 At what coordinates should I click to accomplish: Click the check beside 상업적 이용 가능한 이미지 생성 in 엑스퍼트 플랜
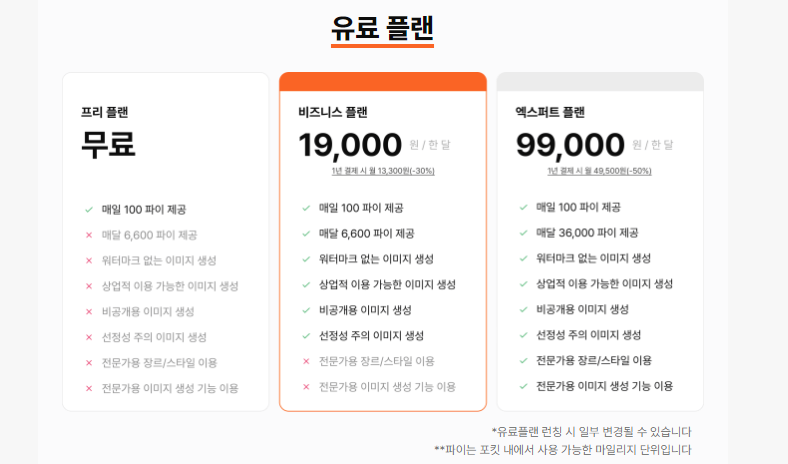tap(523, 284)
